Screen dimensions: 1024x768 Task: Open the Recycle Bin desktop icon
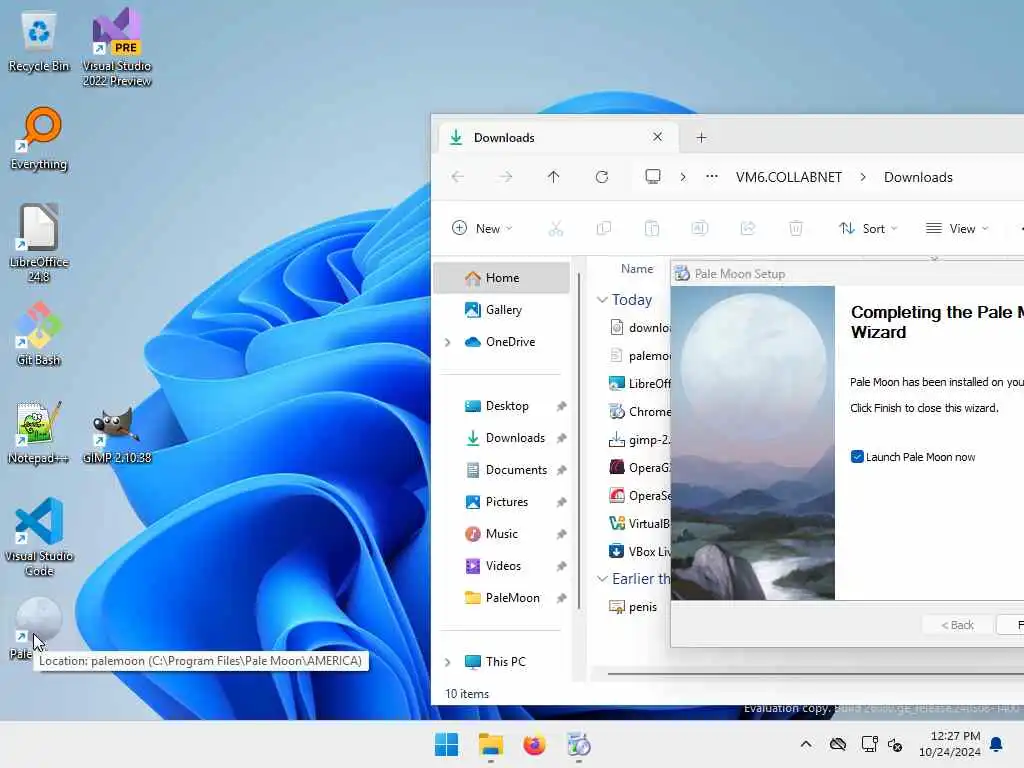(x=39, y=40)
